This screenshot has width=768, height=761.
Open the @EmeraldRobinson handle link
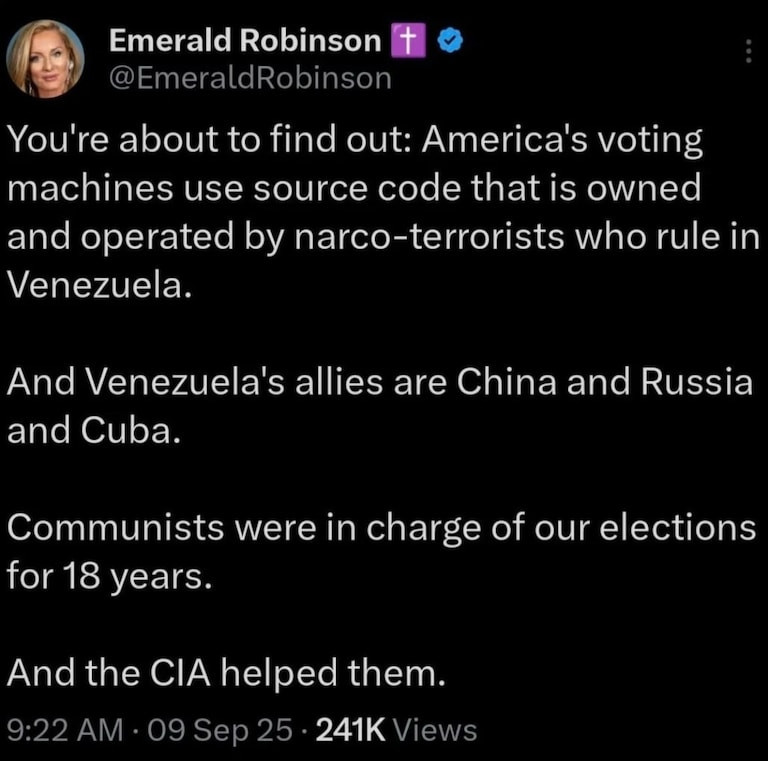pyautogui.click(x=249, y=78)
